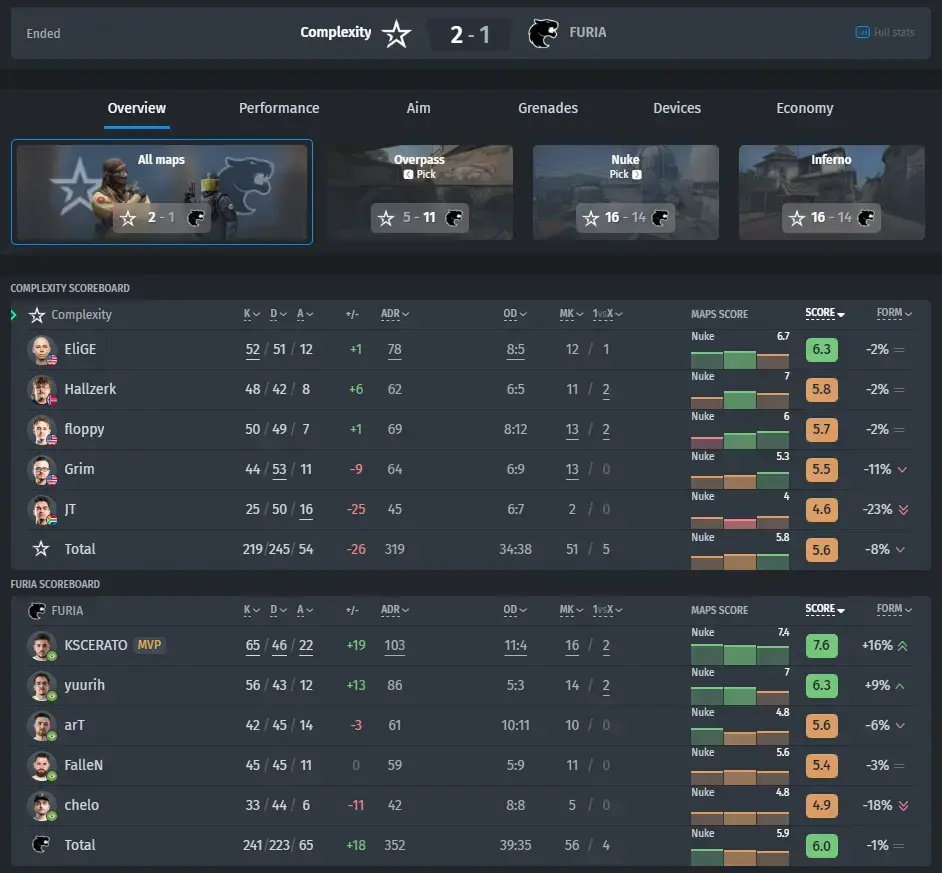Open yuurih player avatar

click(41, 686)
